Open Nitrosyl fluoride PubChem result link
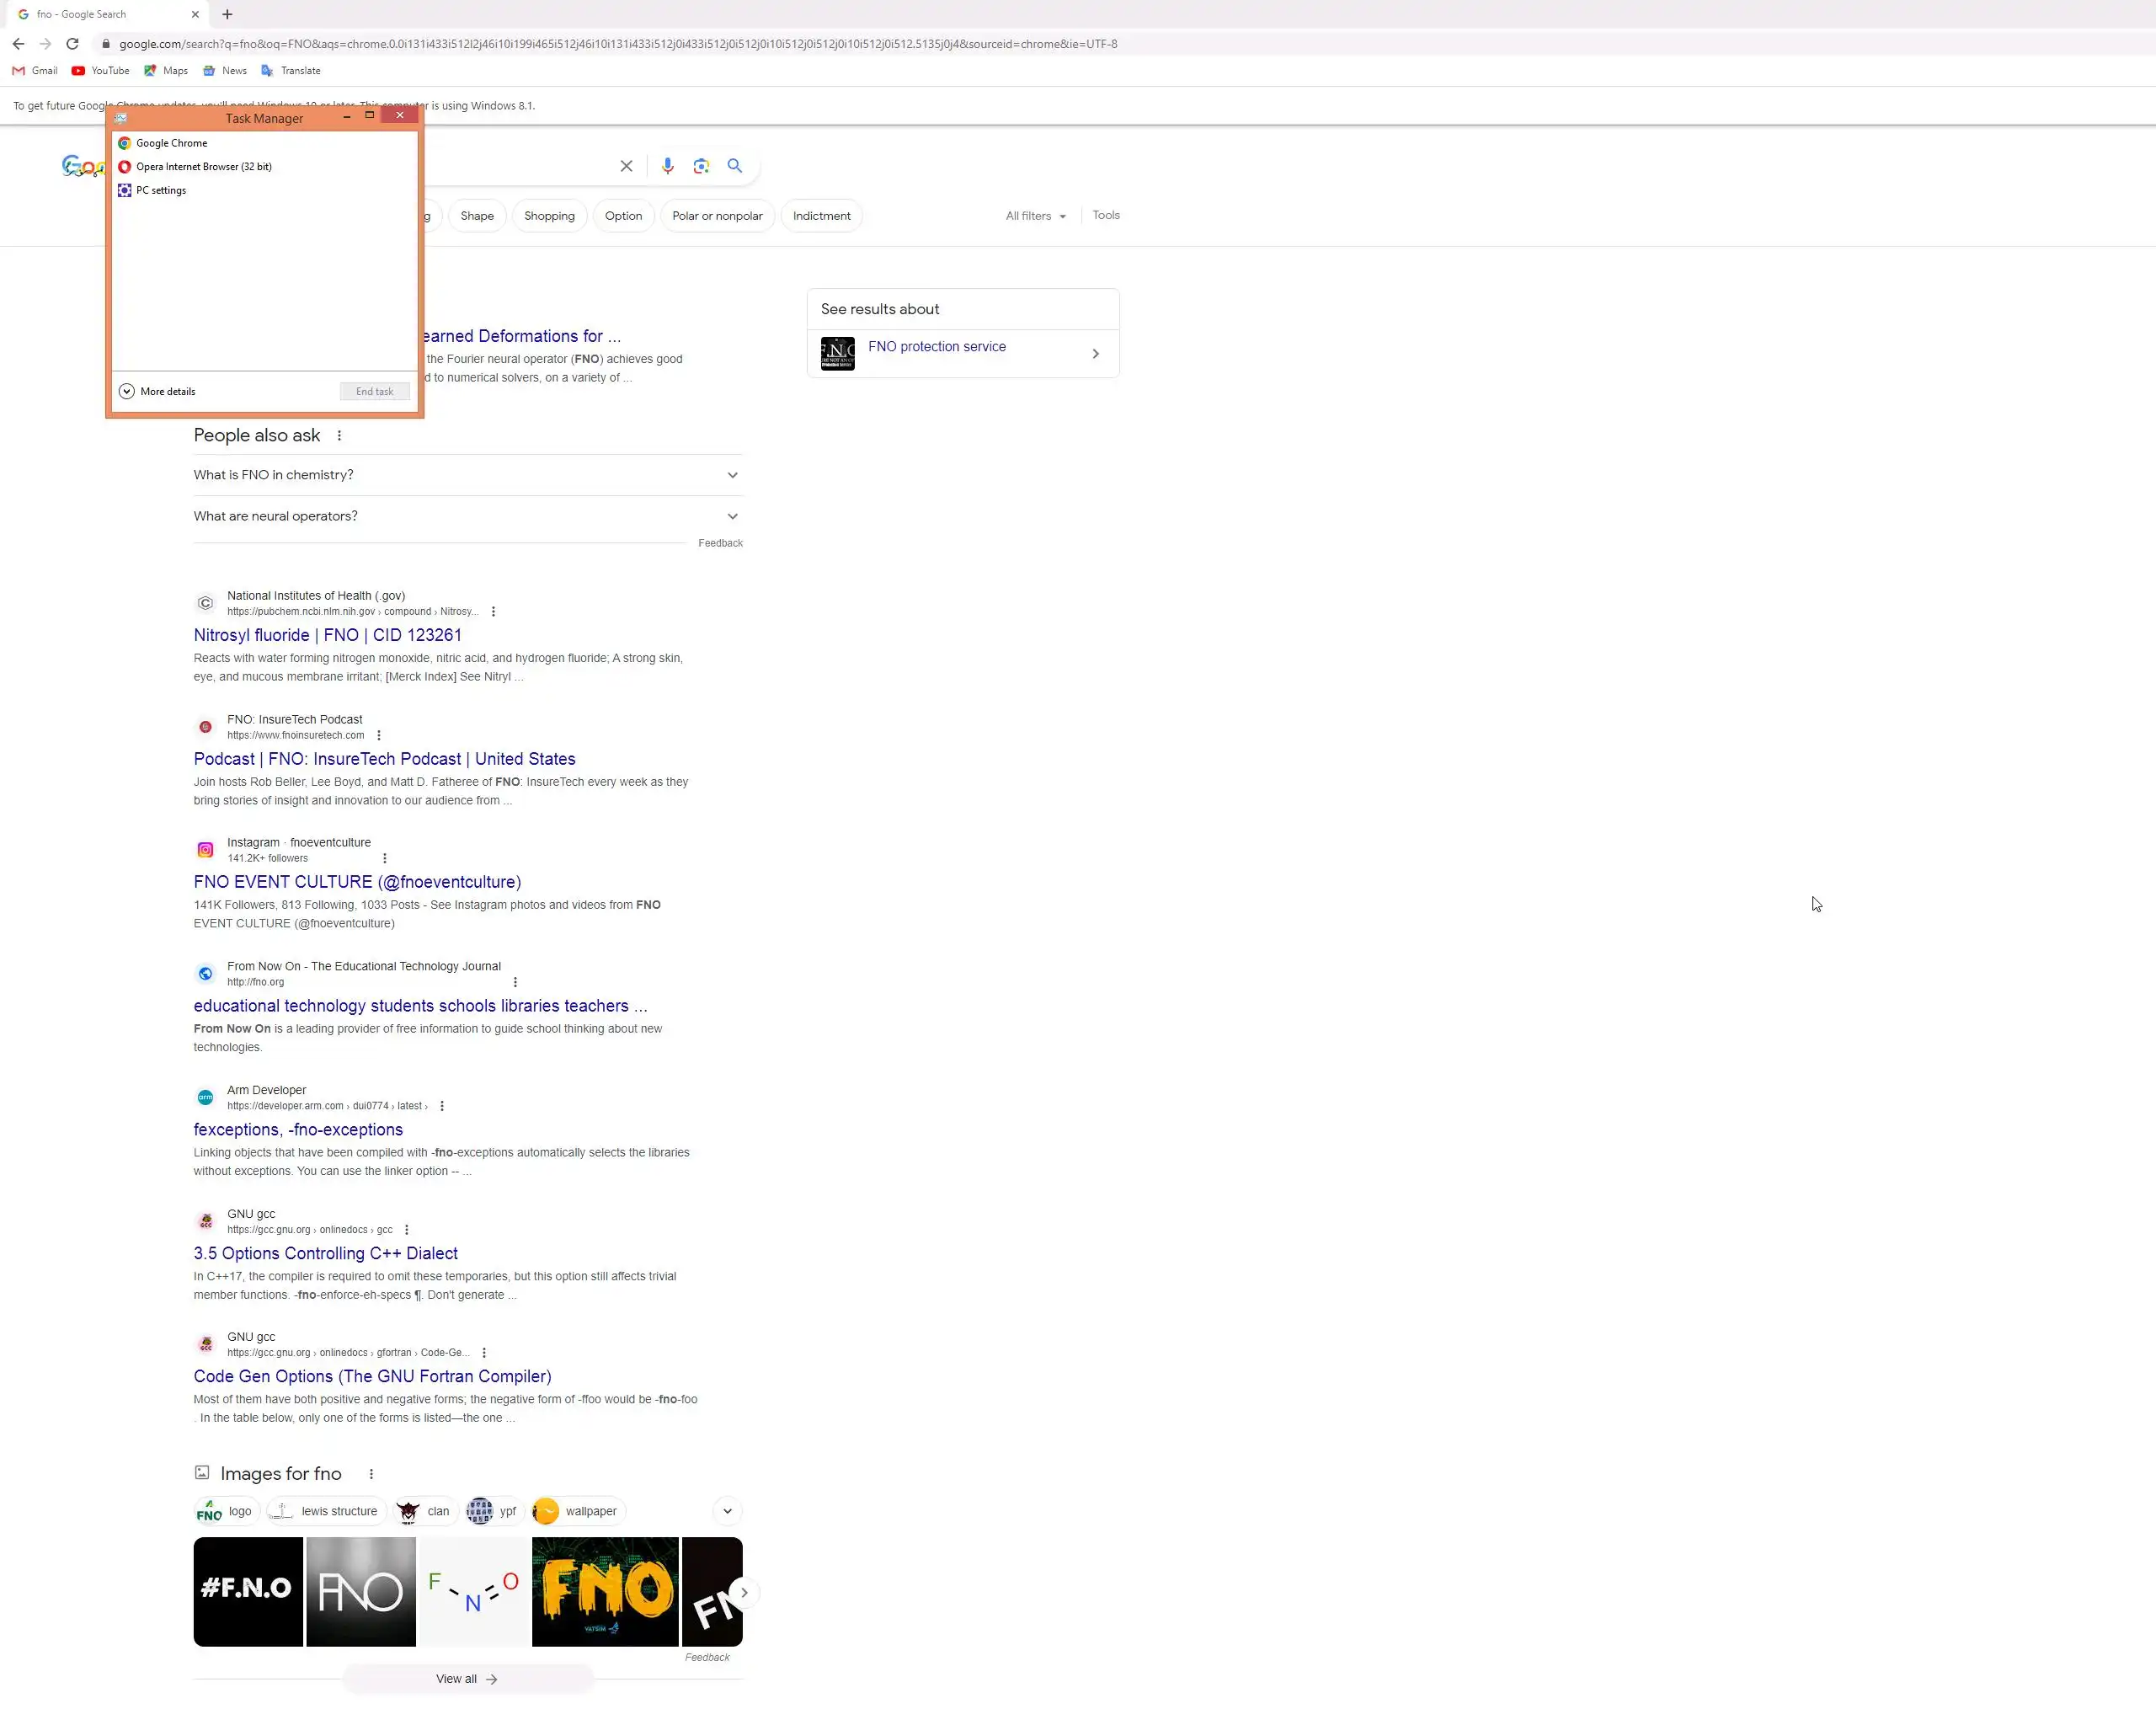 point(327,635)
